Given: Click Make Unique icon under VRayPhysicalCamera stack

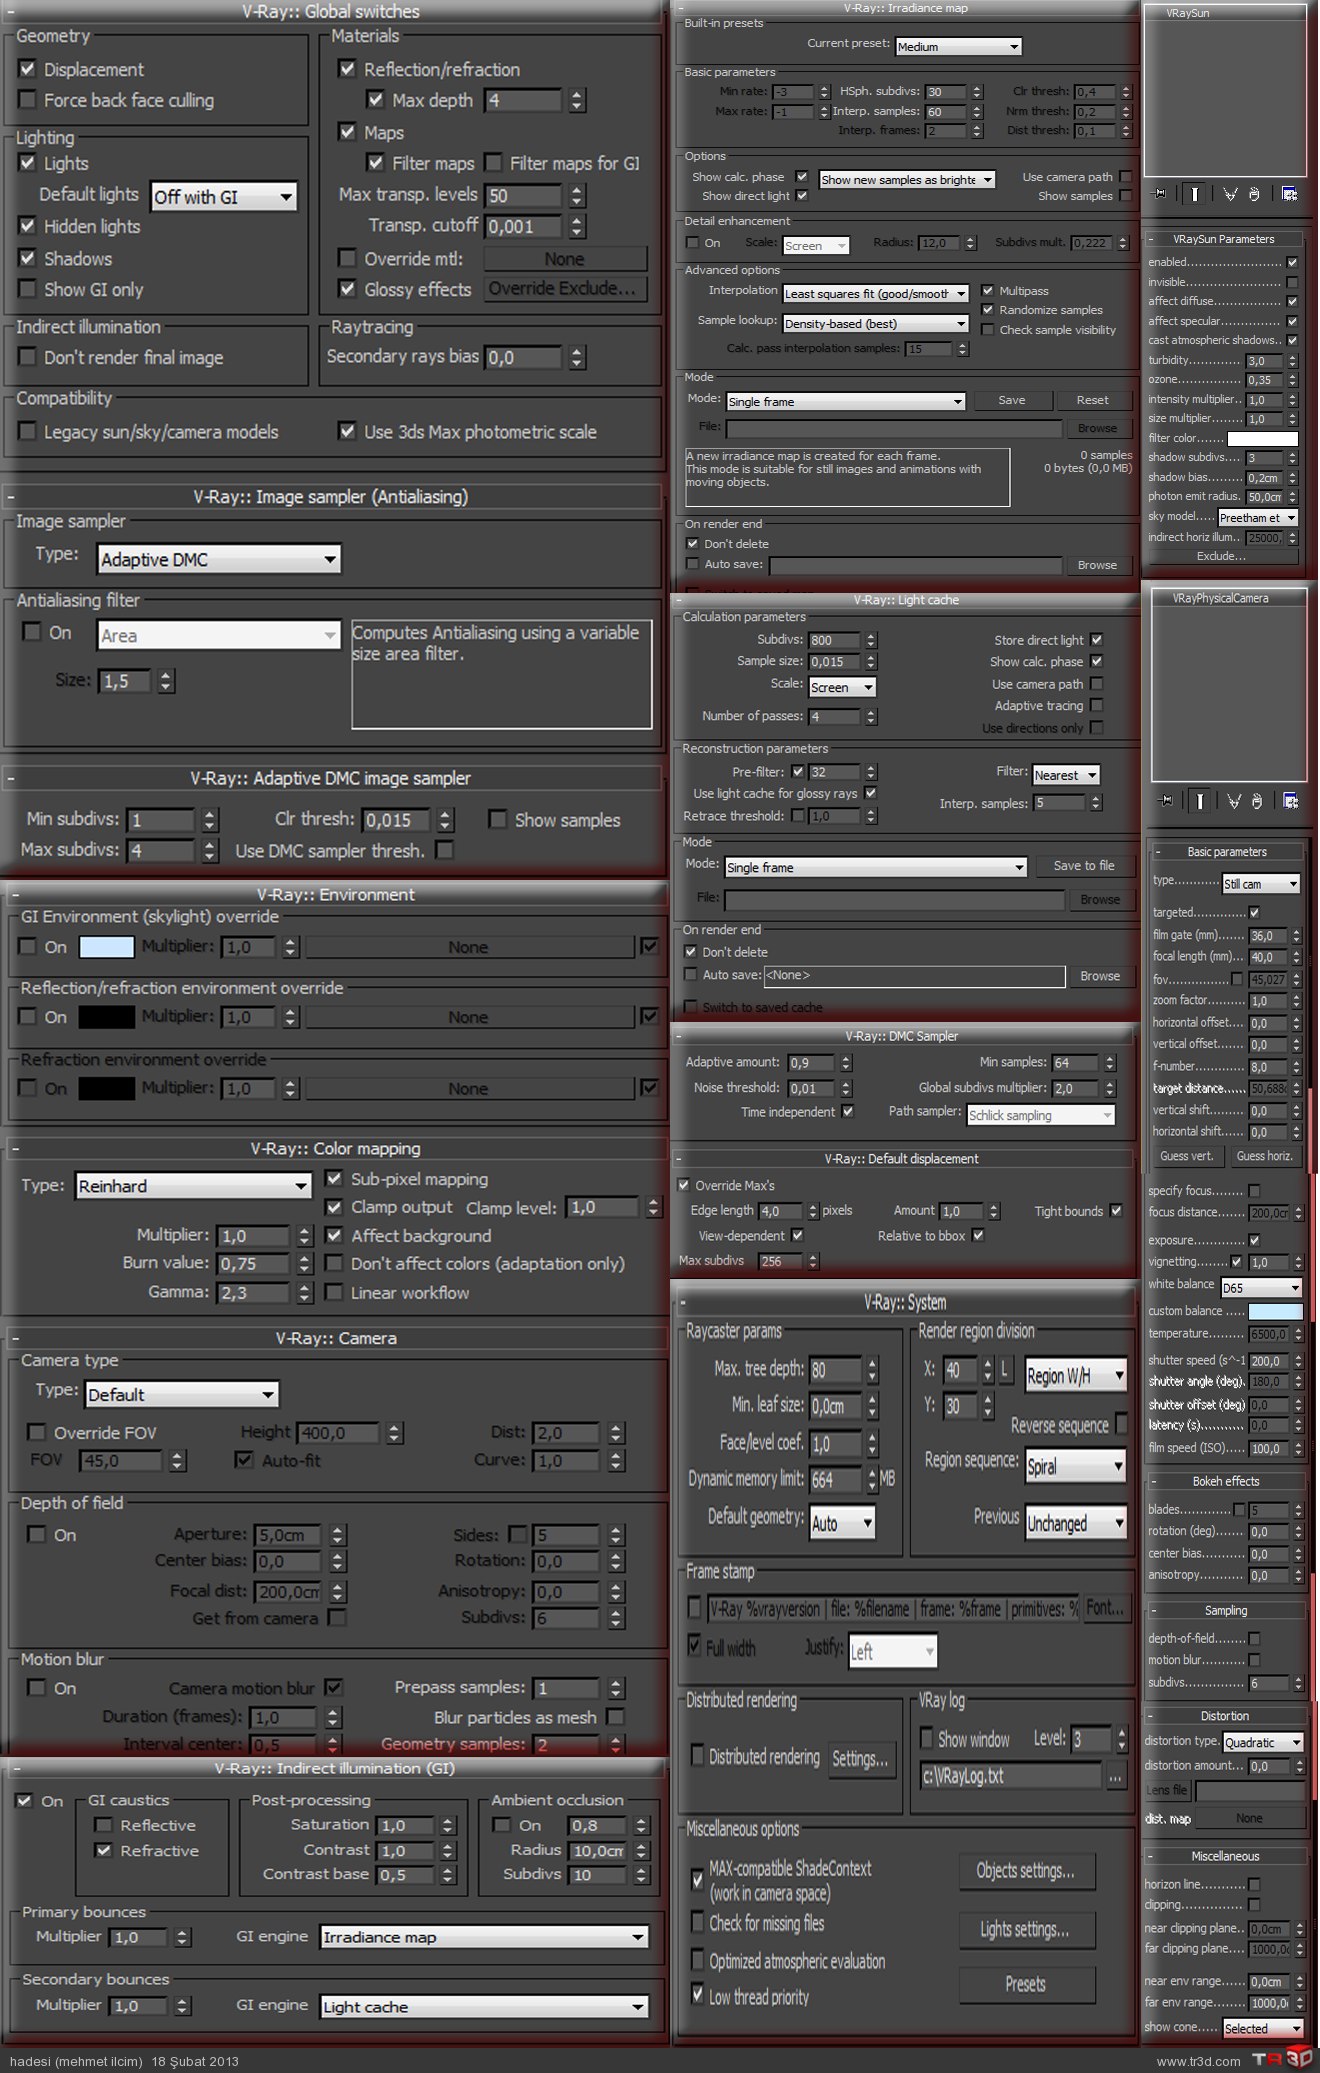Looking at the screenshot, I should coord(1234,801).
